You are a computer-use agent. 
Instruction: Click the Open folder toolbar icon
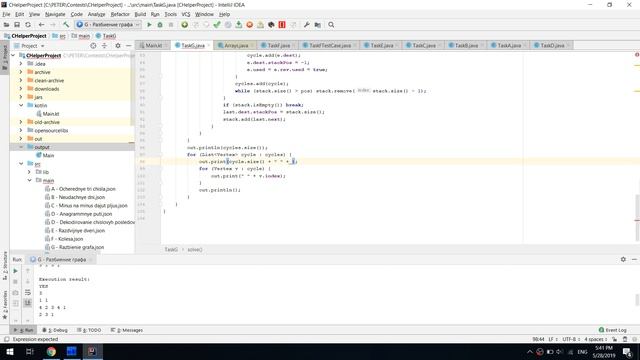point(6,25)
